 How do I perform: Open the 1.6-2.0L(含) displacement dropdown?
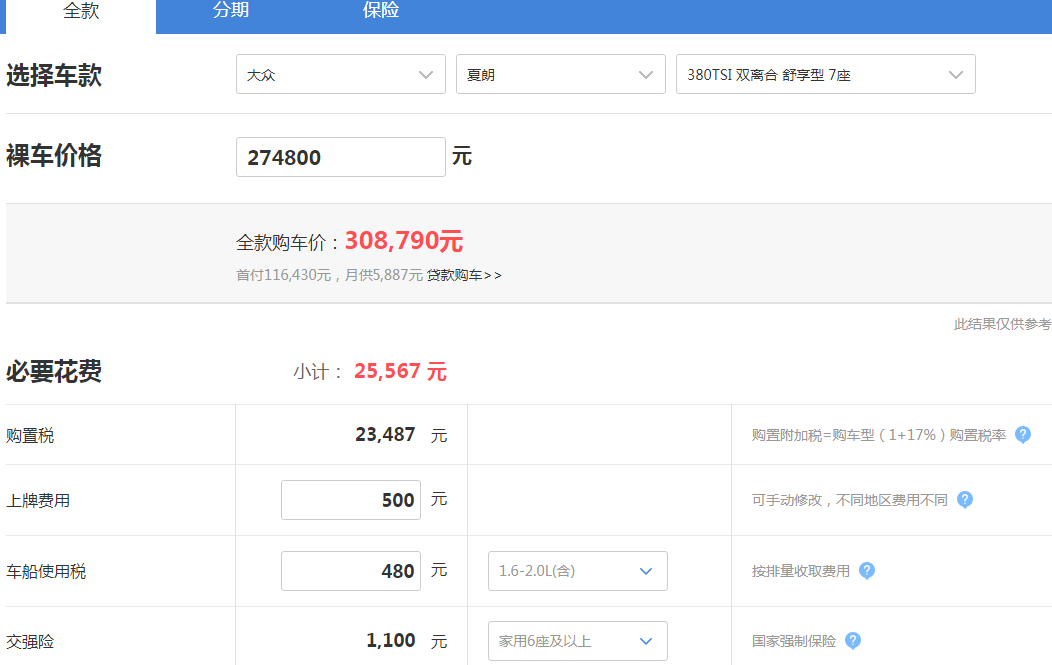[578, 571]
